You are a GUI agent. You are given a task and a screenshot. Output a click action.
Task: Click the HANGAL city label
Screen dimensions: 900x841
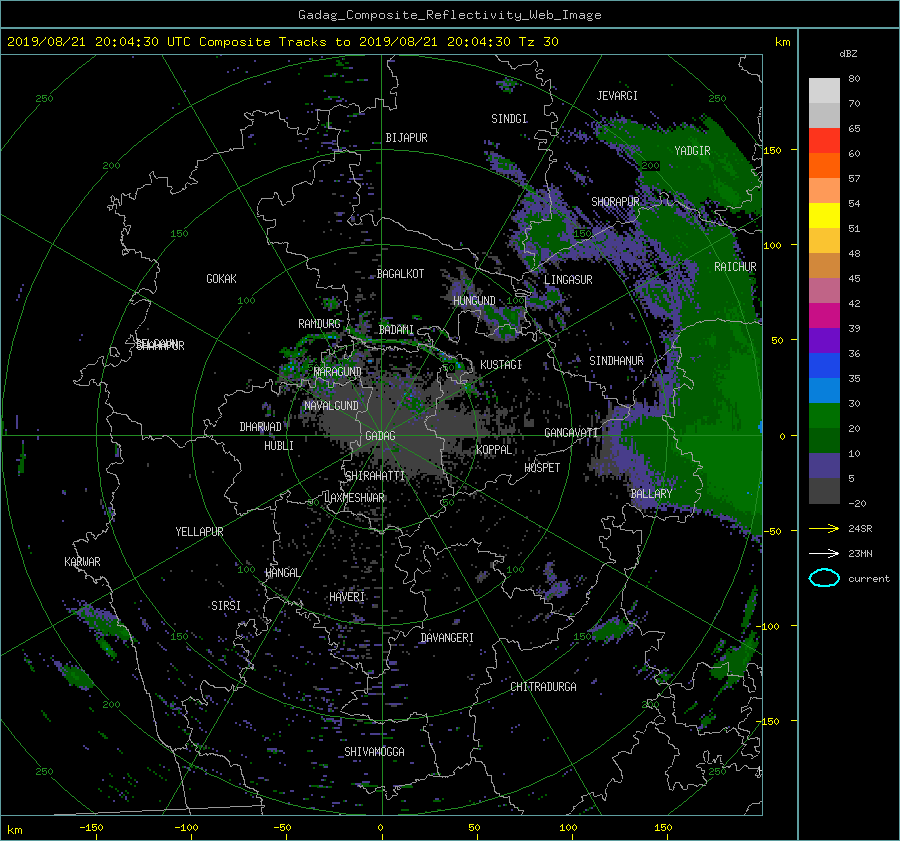[282, 572]
